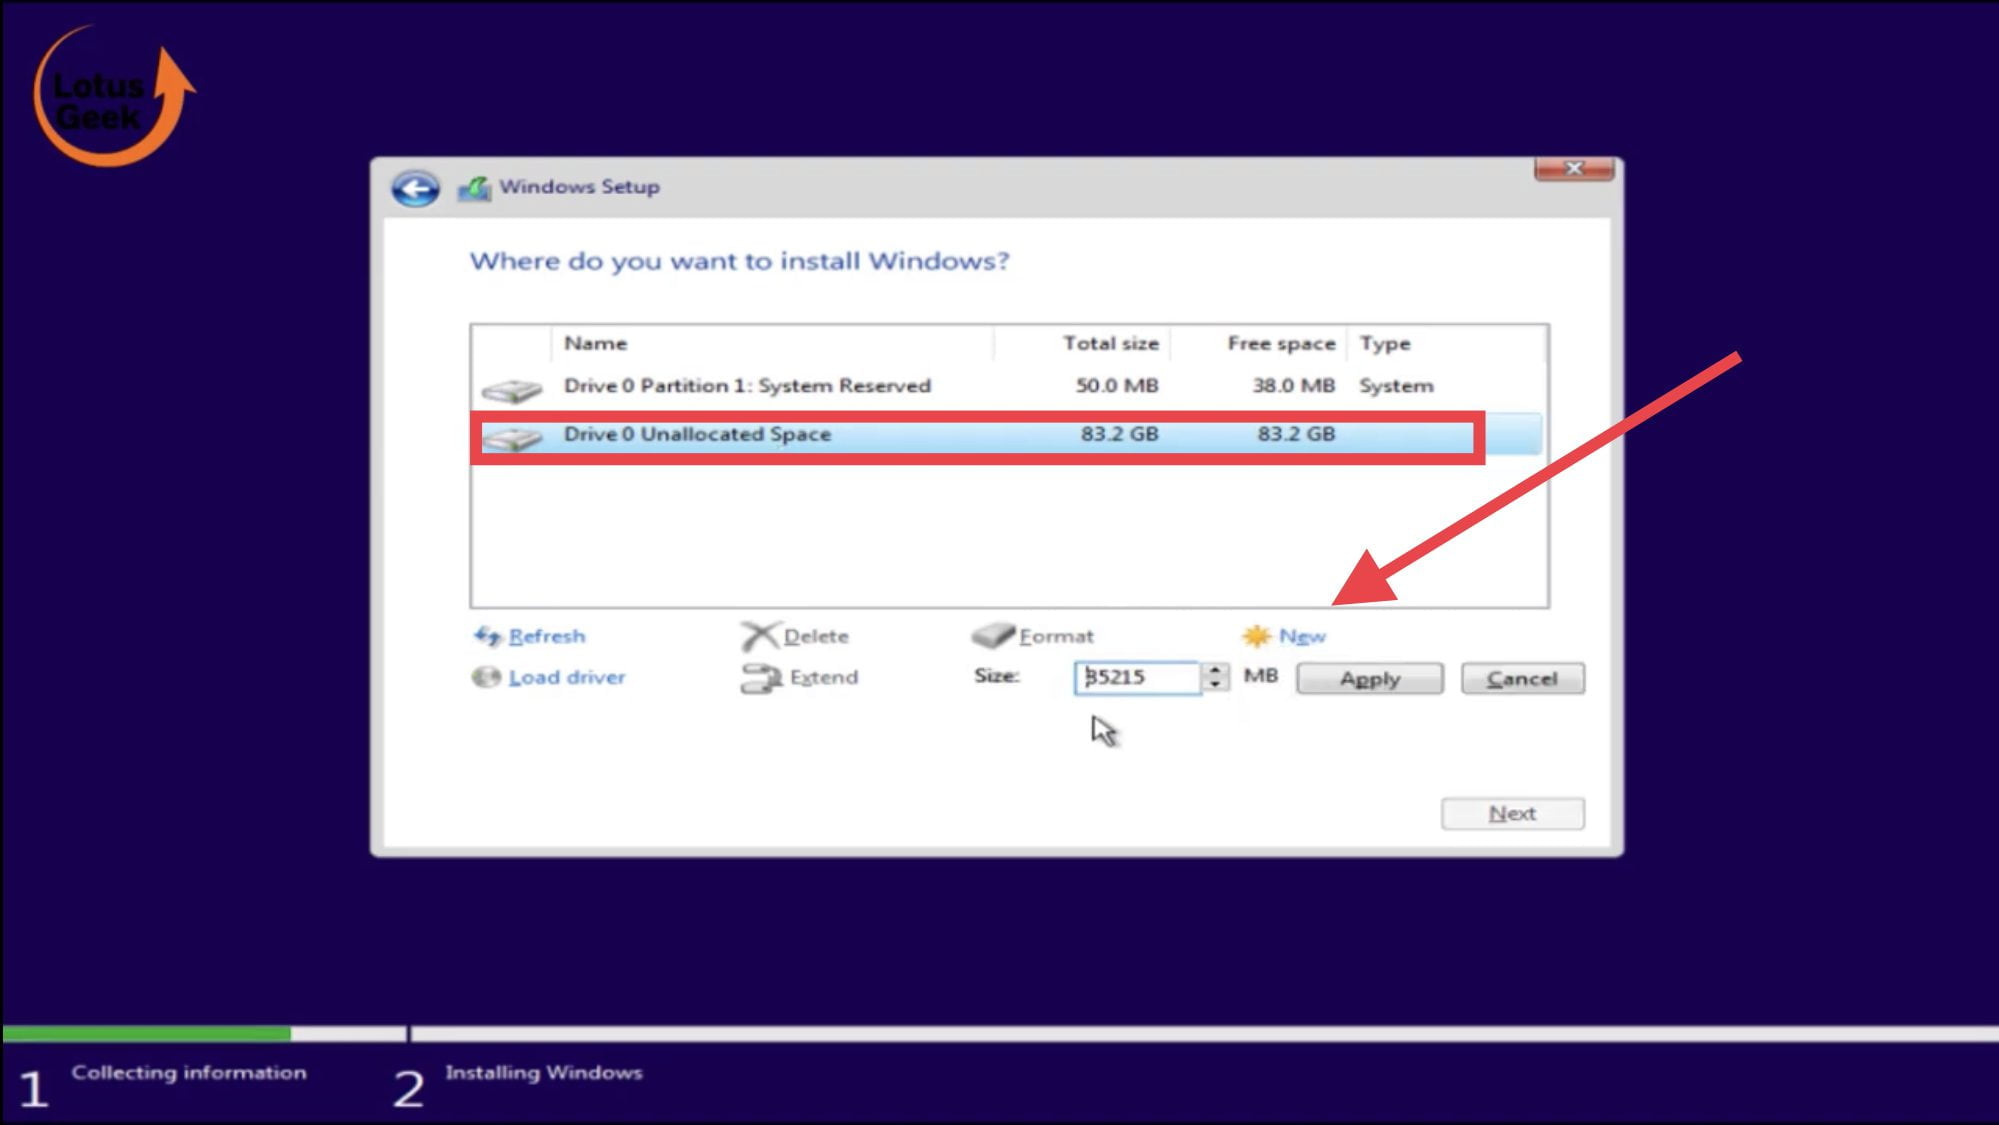Open the Refresh link
Screen dimensions: 1999x1125
pyautogui.click(x=547, y=636)
